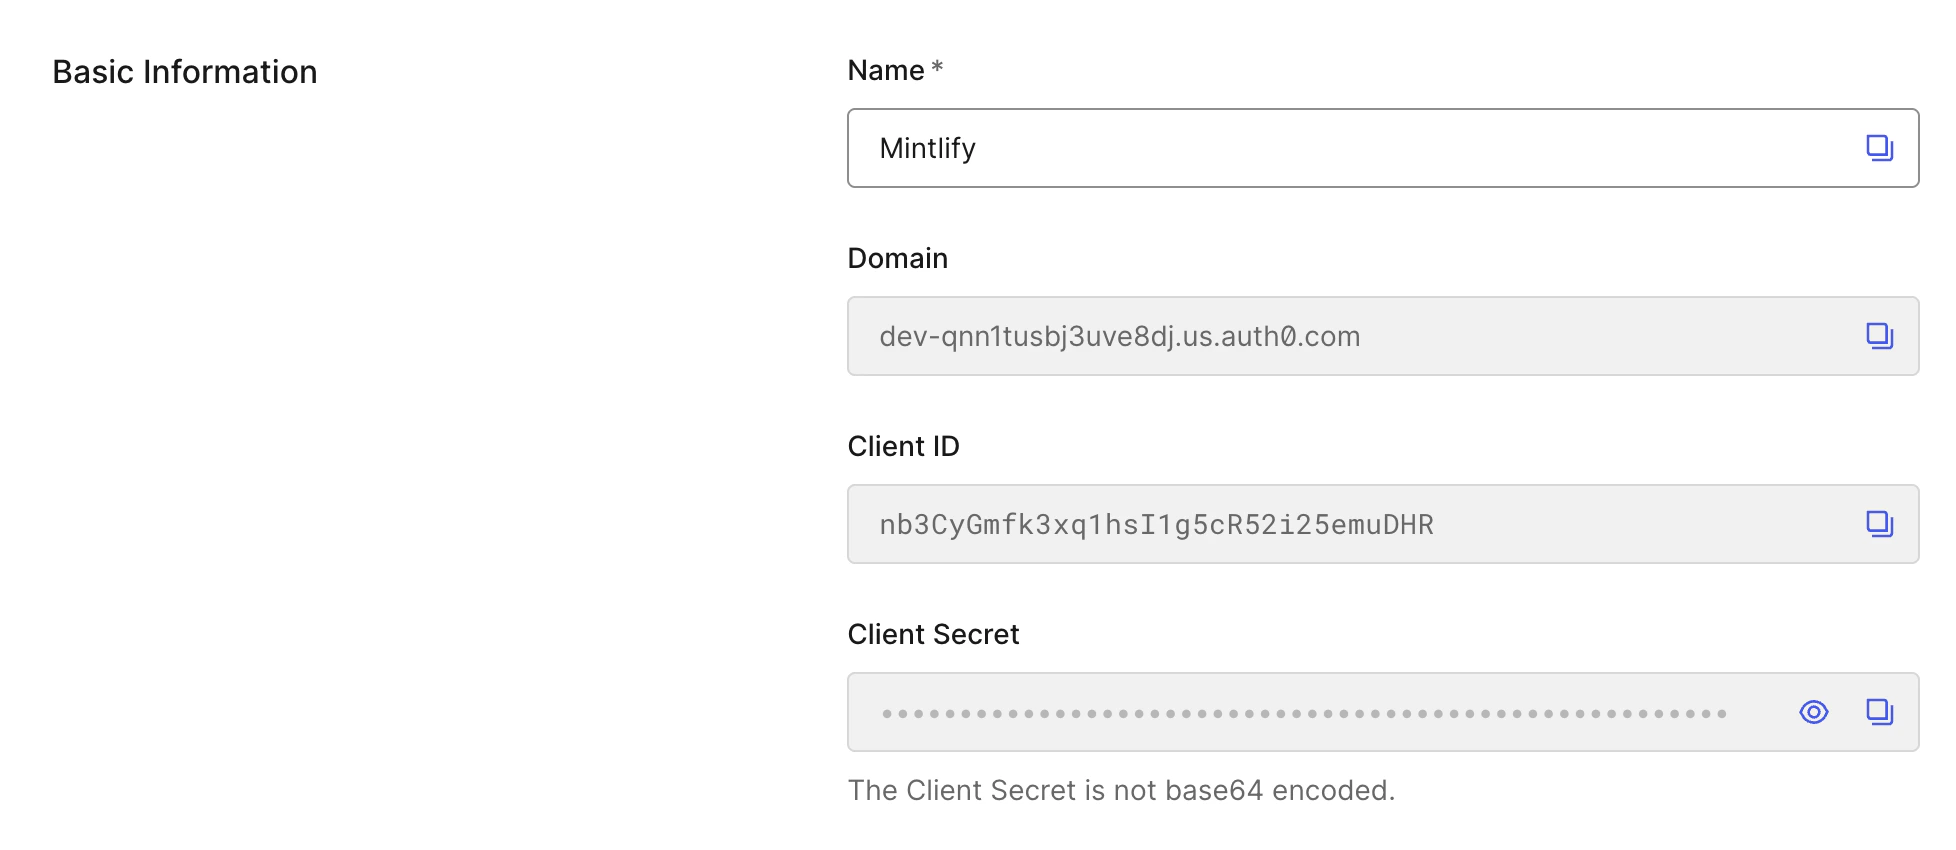
Task: Toggle Client Secret visibility with the eye icon
Action: [x=1813, y=712]
